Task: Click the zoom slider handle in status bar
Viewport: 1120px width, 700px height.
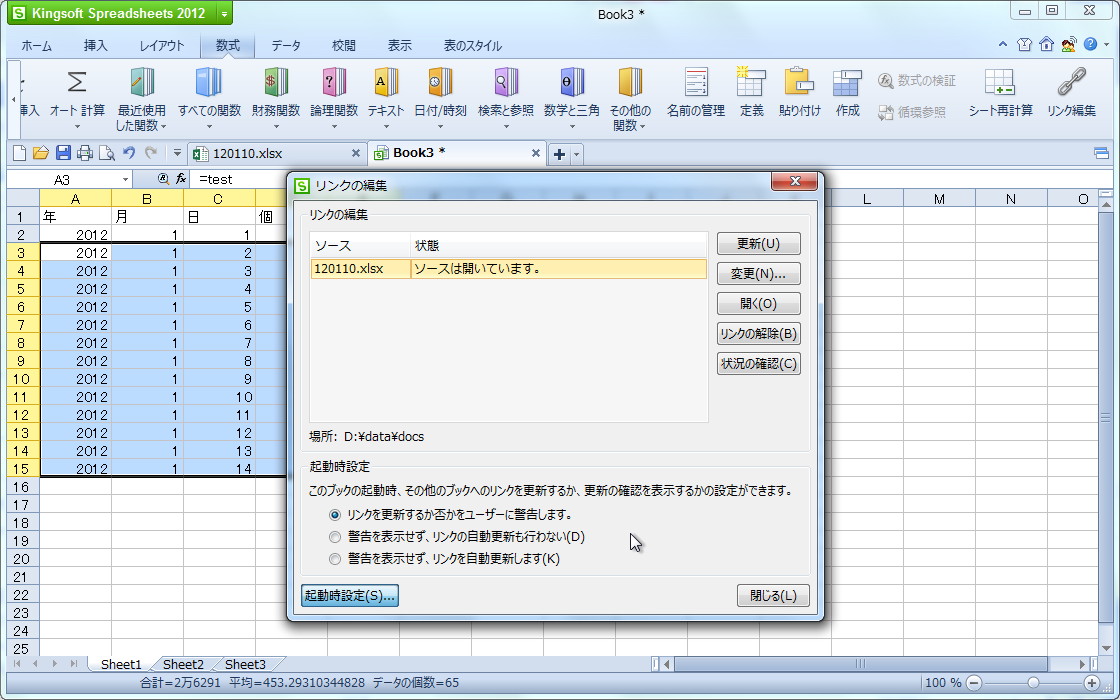Action: (1032, 683)
